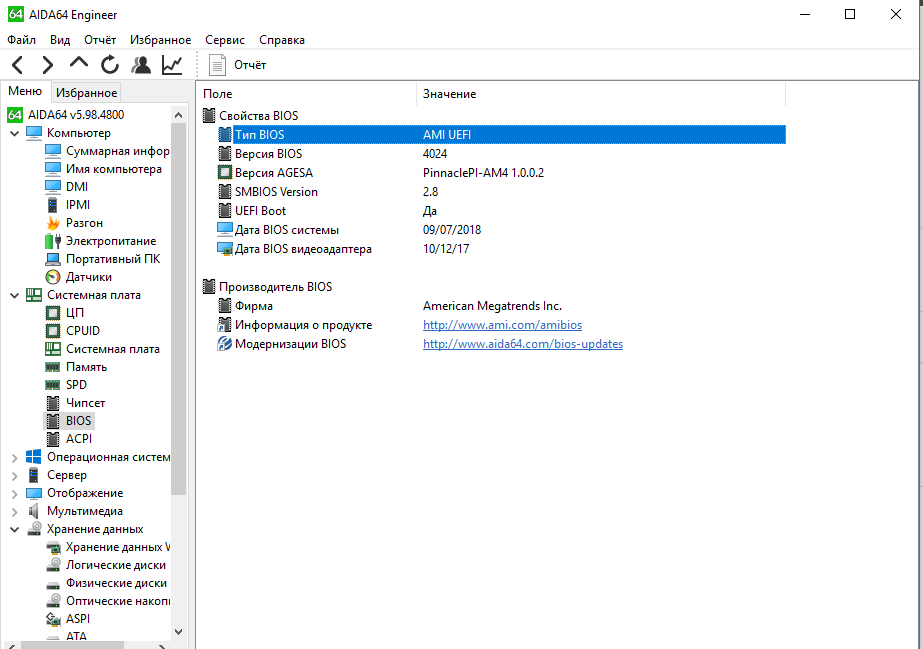Image resolution: width=923 pixels, height=649 pixels.
Task: Open the ASPI page
Action: click(x=78, y=619)
